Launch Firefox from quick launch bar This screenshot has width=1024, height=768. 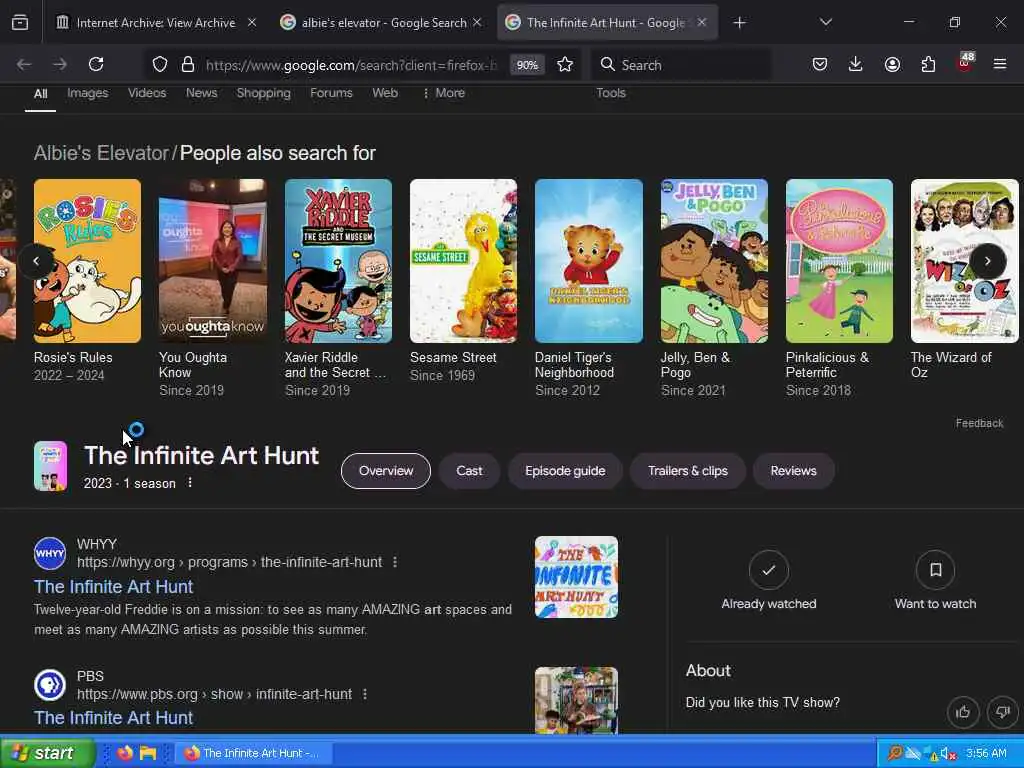tap(124, 753)
